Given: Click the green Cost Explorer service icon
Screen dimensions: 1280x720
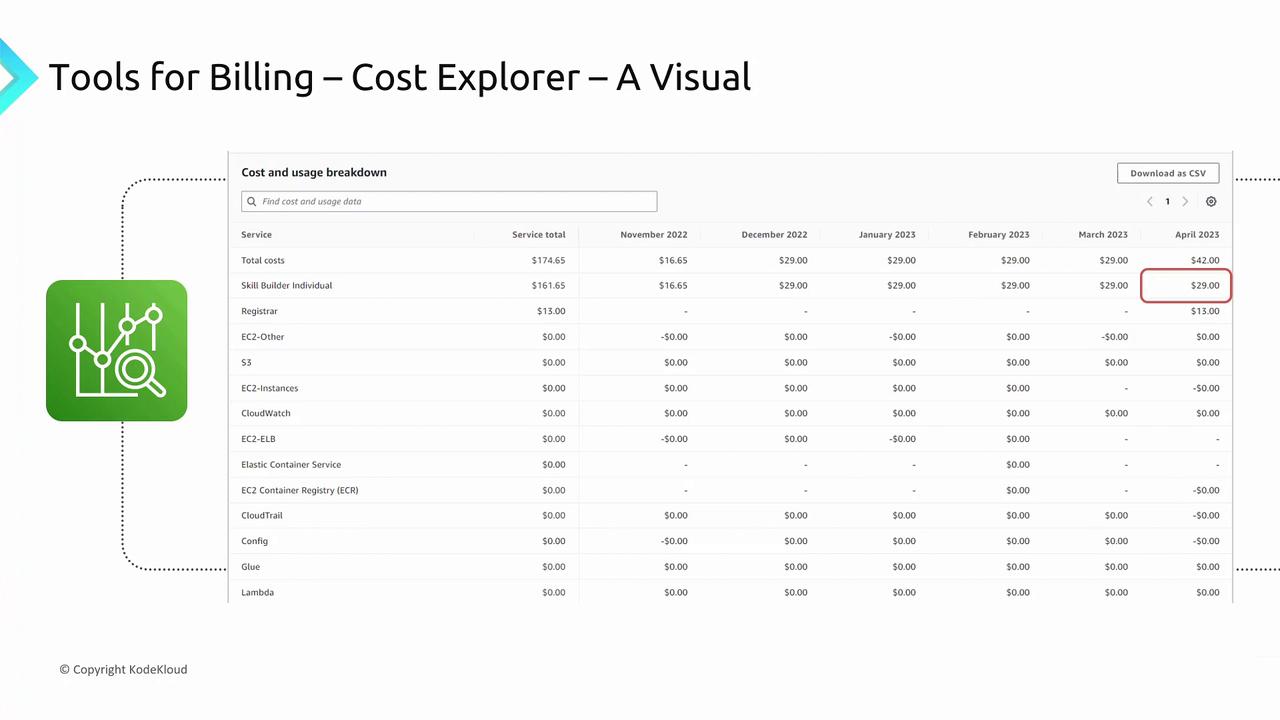Looking at the screenshot, I should coord(116,350).
